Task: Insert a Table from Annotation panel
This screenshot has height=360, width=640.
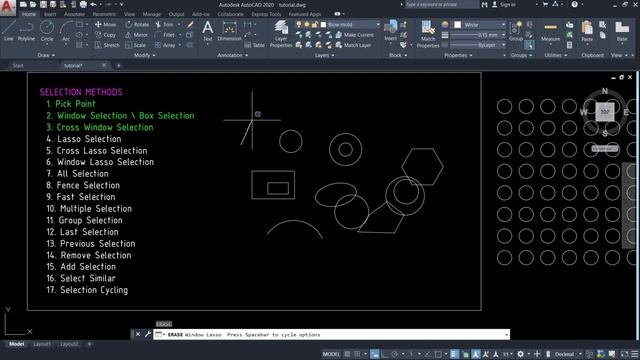Action: pyautogui.click(x=255, y=45)
